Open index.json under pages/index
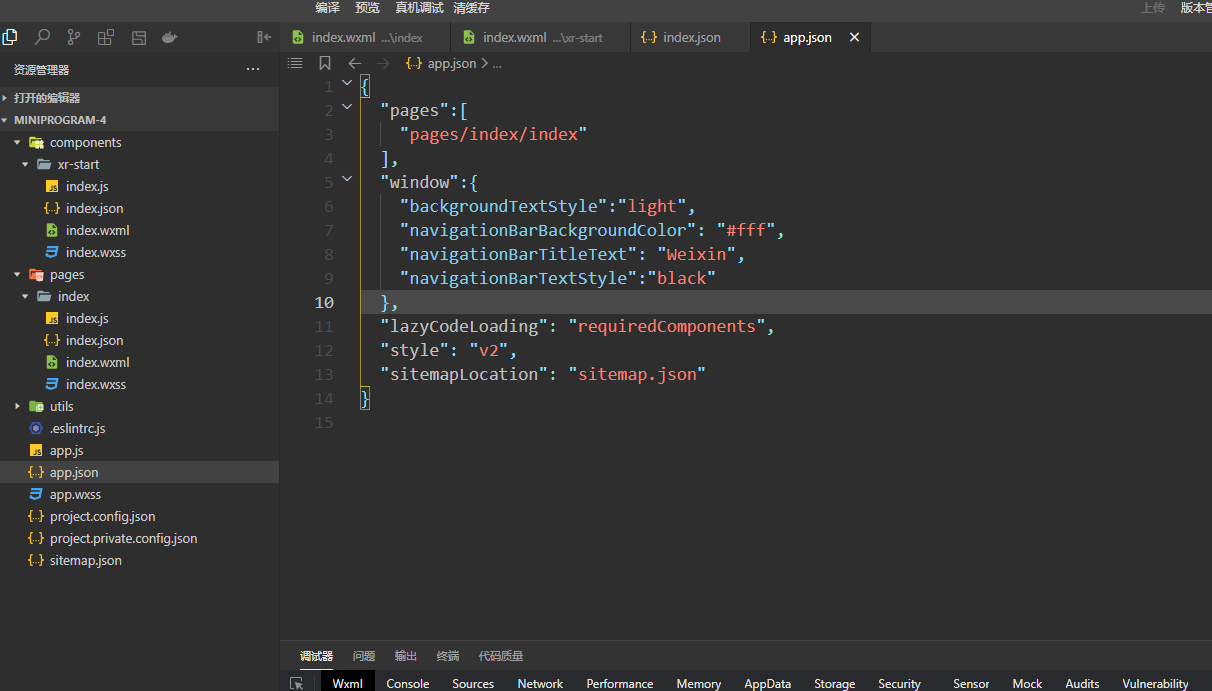 click(x=140, y=340)
